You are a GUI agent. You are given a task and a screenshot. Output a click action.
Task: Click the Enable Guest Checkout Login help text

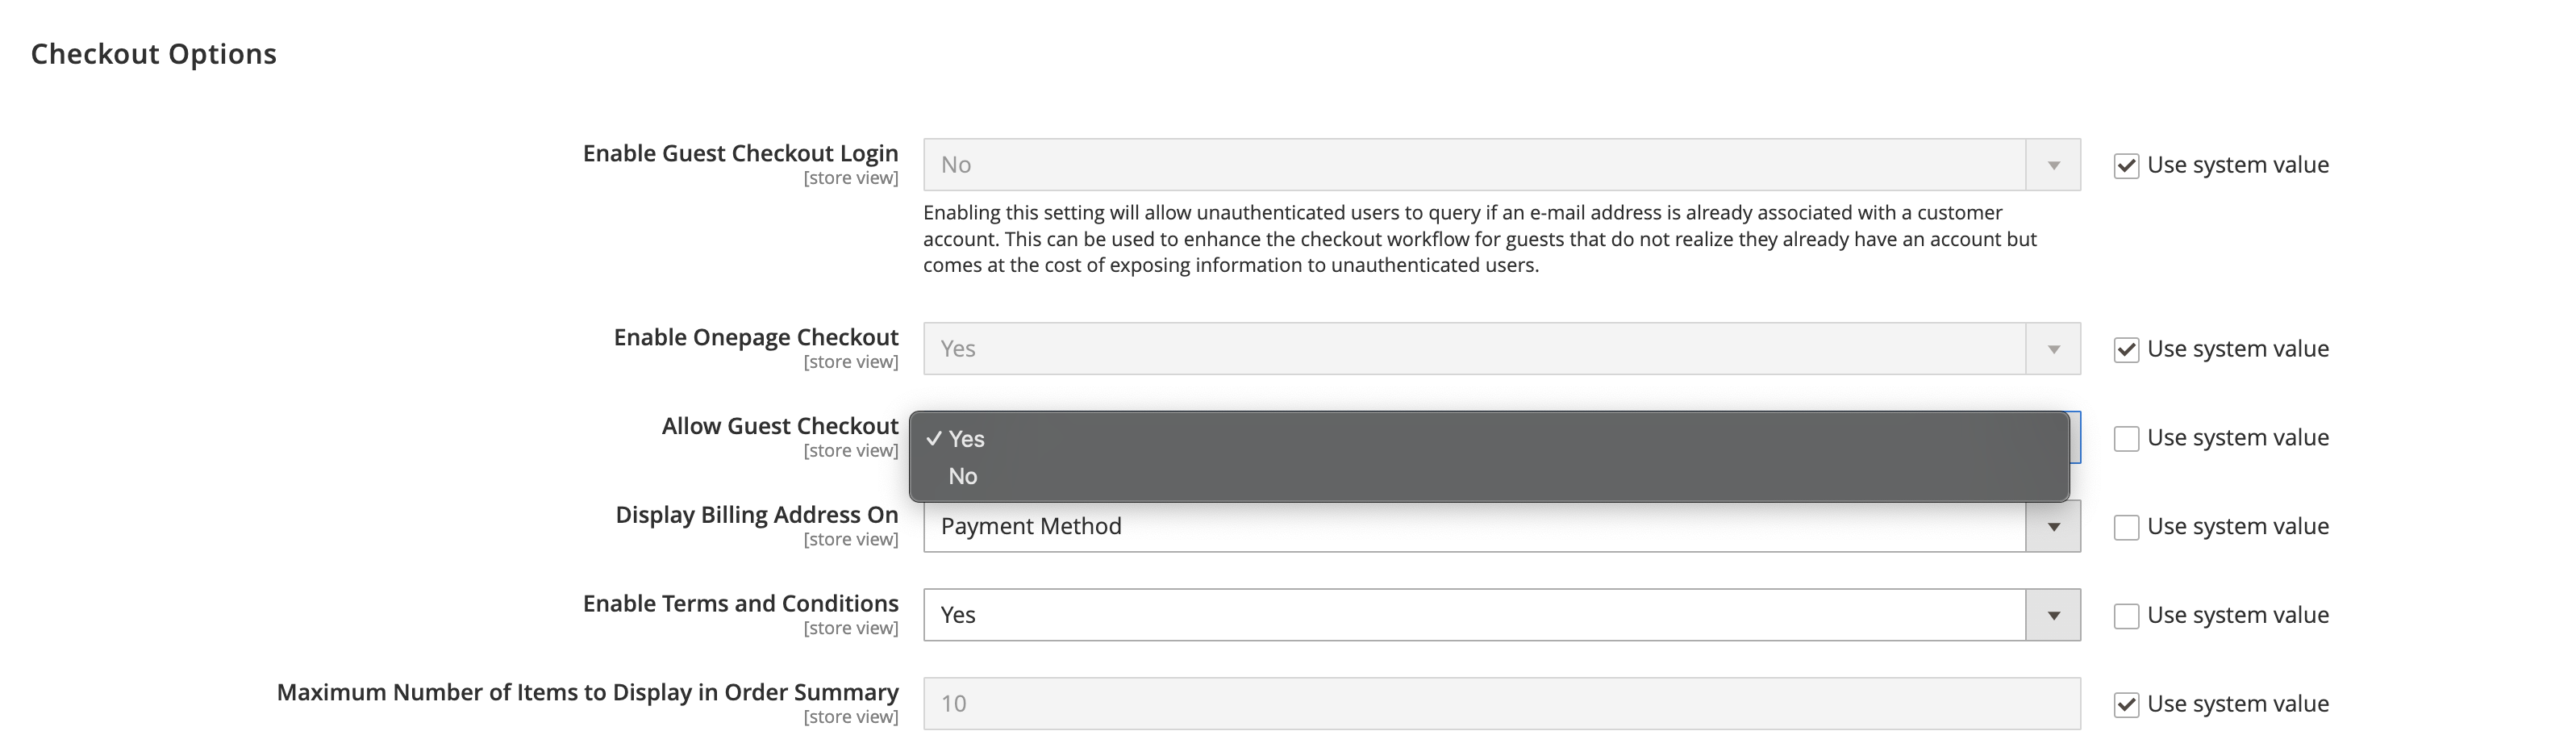[x=1480, y=239]
